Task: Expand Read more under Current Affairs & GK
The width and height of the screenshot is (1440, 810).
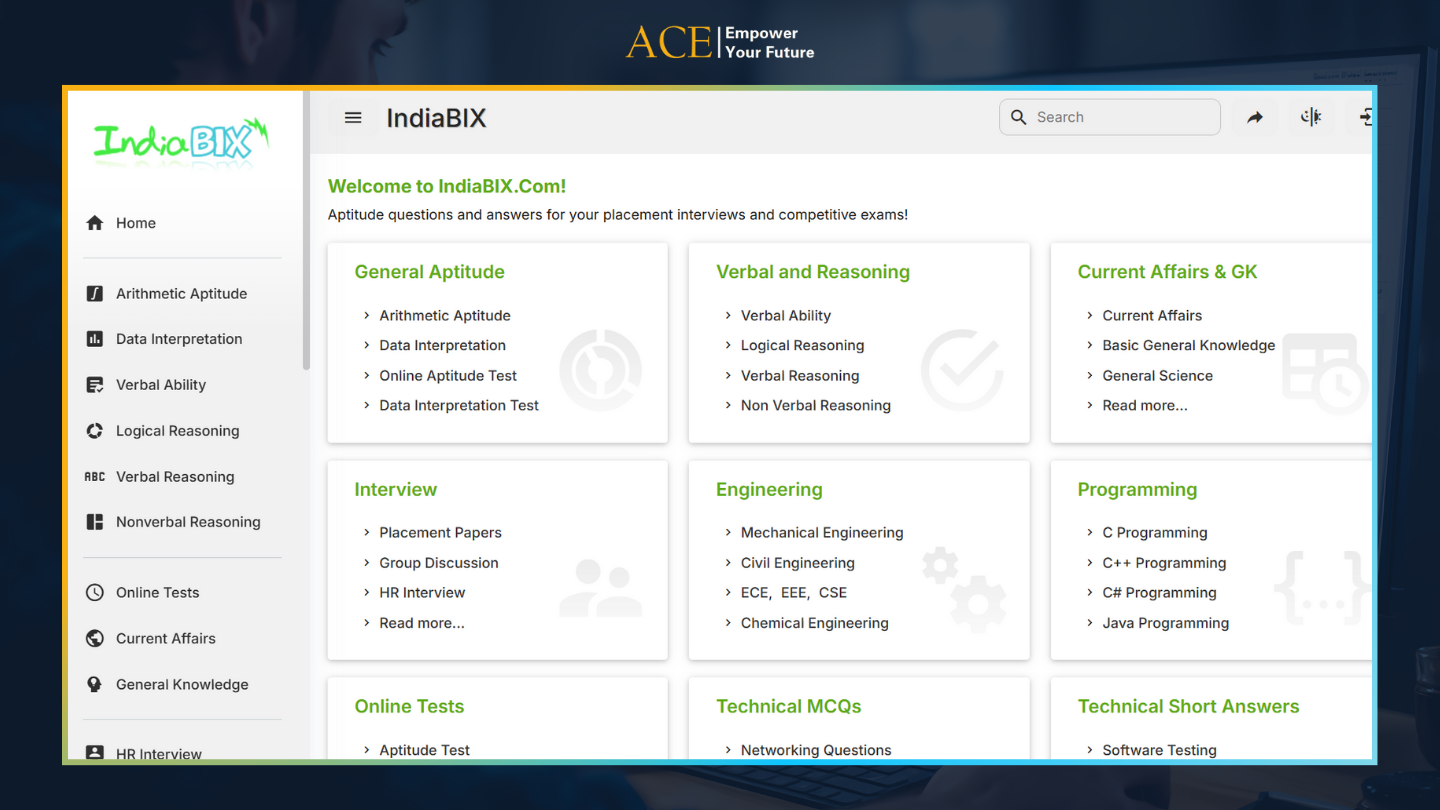Action: (1144, 406)
